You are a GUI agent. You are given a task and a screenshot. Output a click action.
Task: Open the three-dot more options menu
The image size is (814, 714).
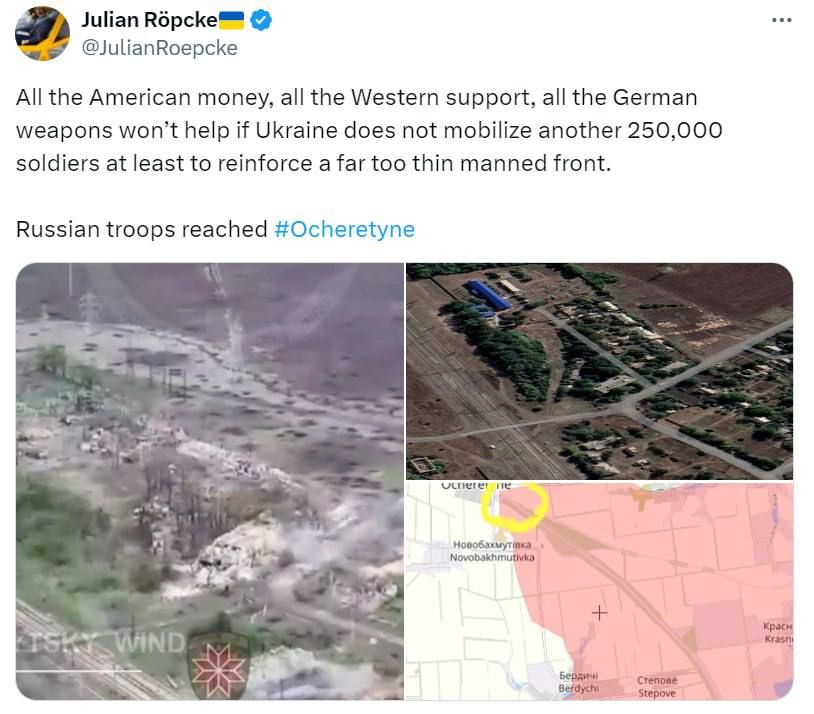(781, 20)
